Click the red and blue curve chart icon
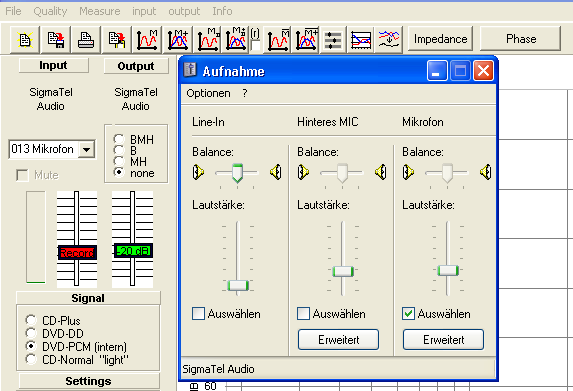 361,39
